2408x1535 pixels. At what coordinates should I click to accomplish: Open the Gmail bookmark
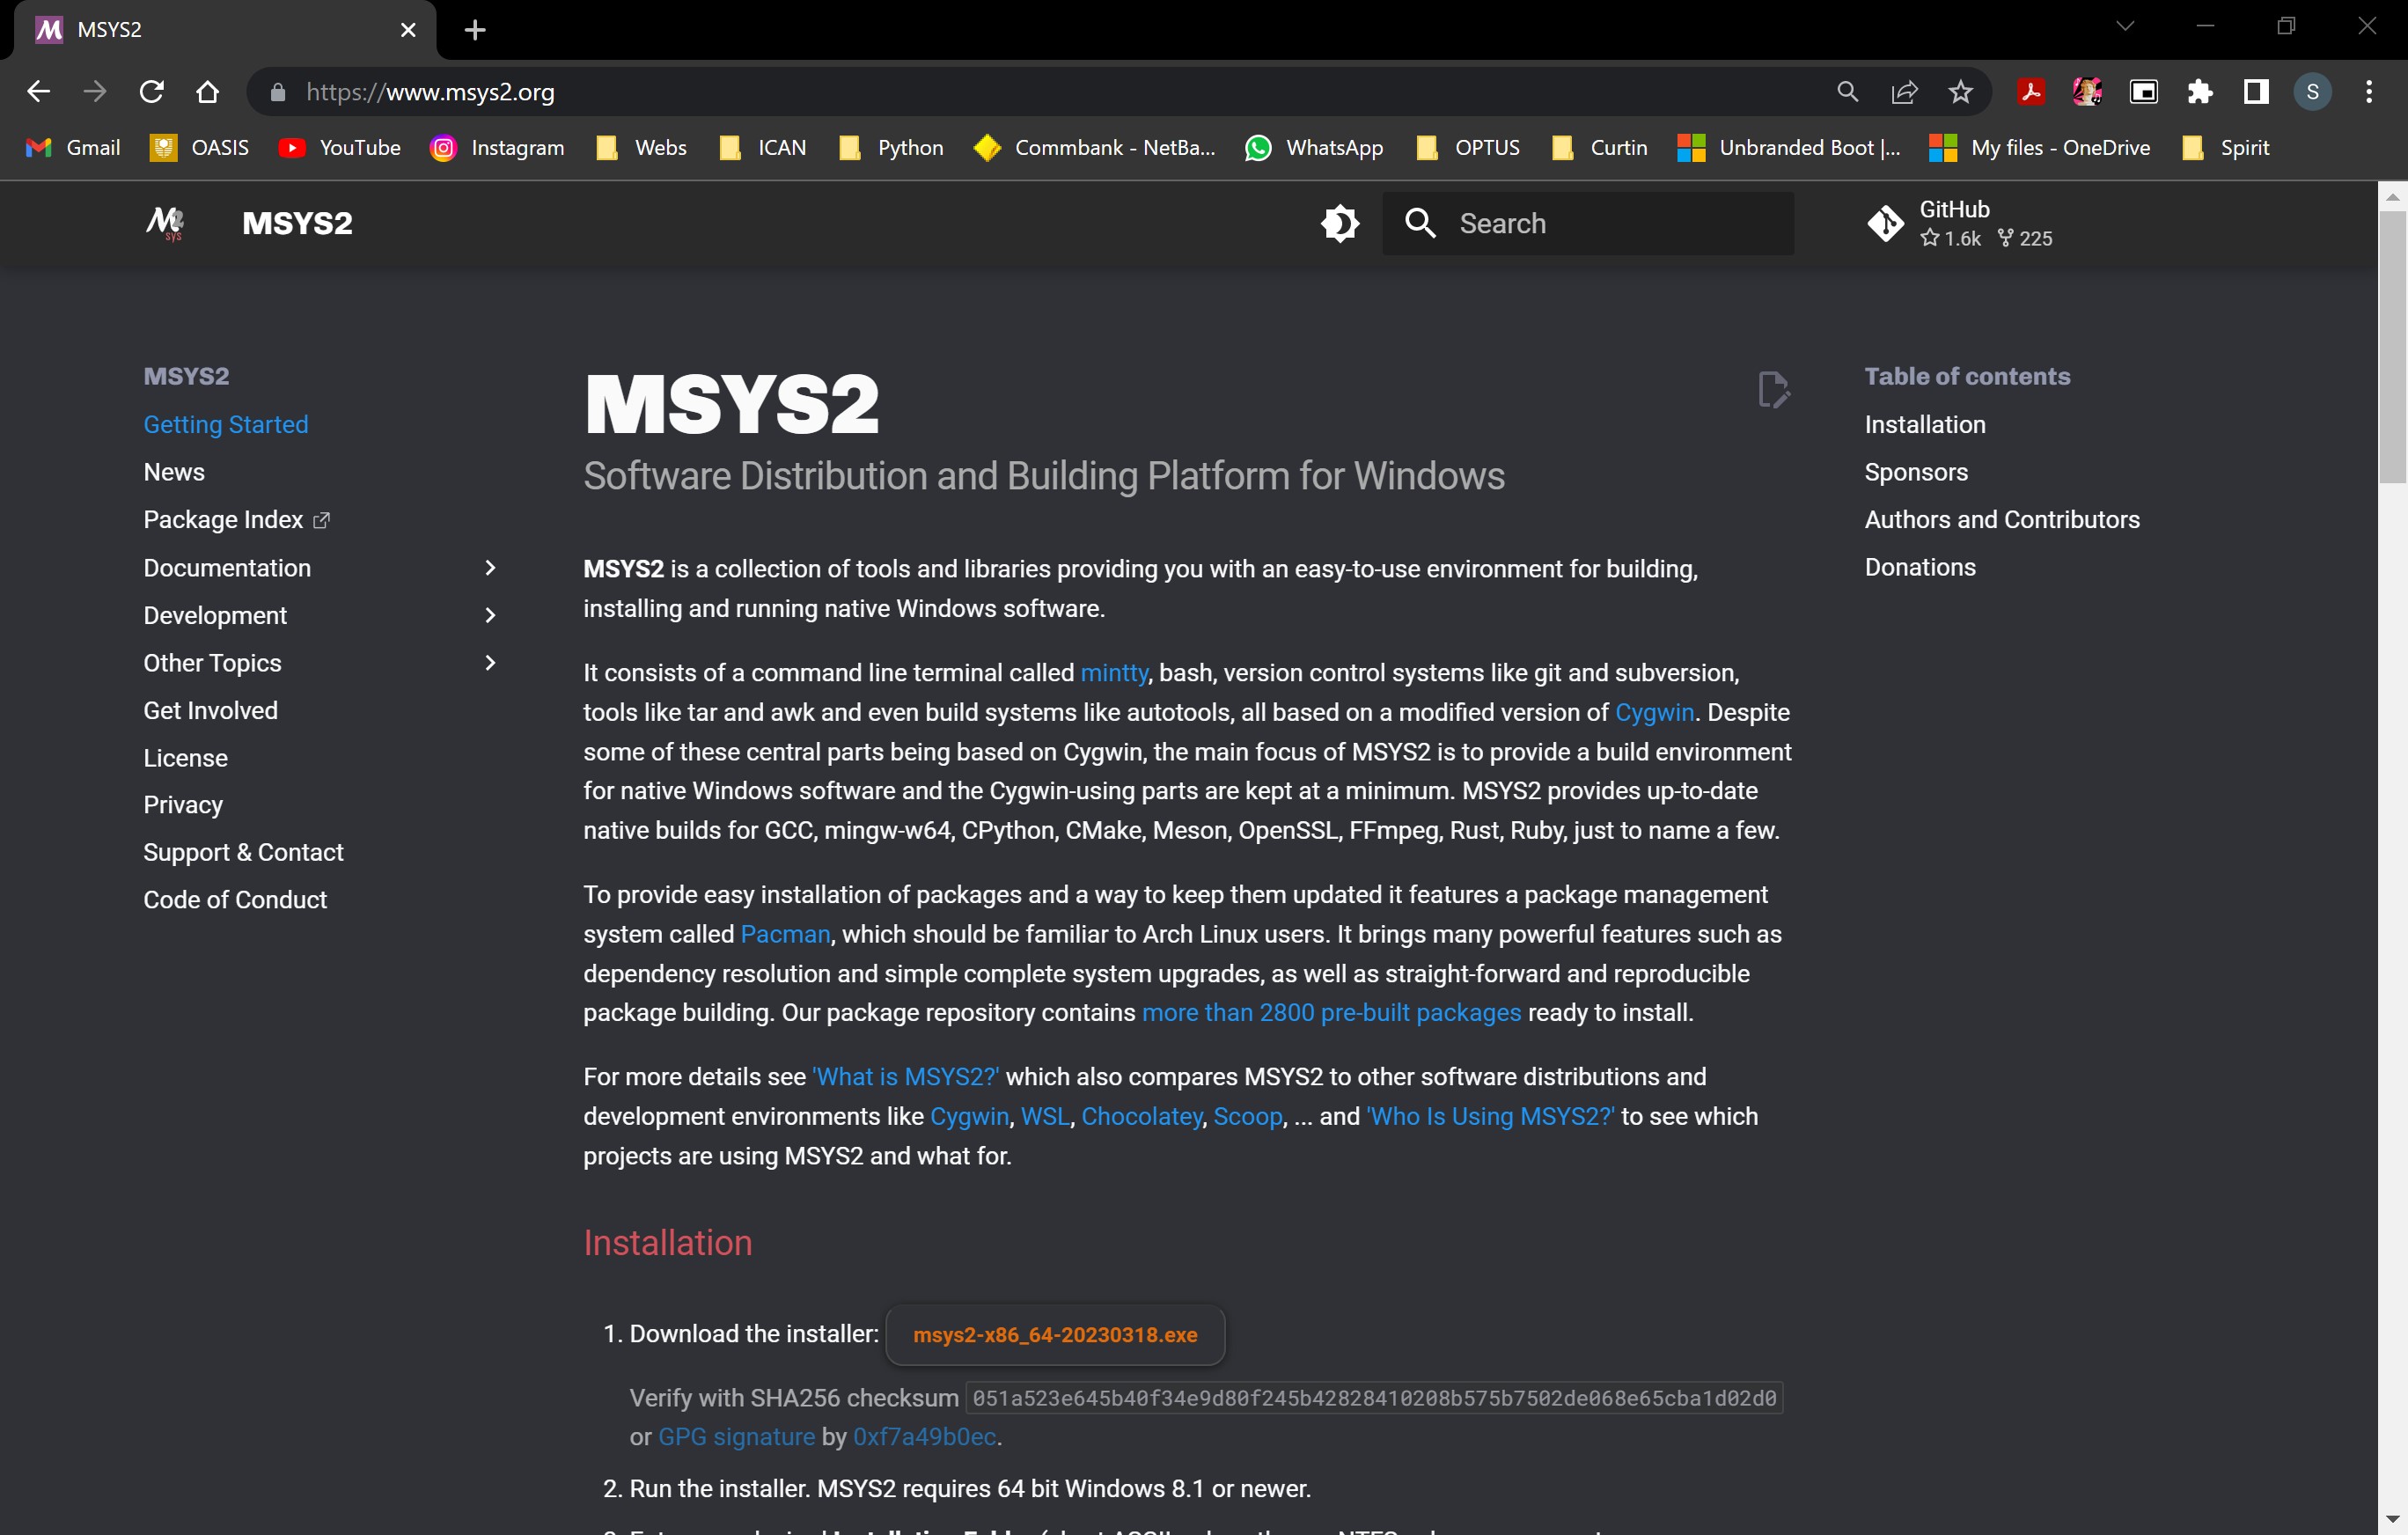coord(73,148)
